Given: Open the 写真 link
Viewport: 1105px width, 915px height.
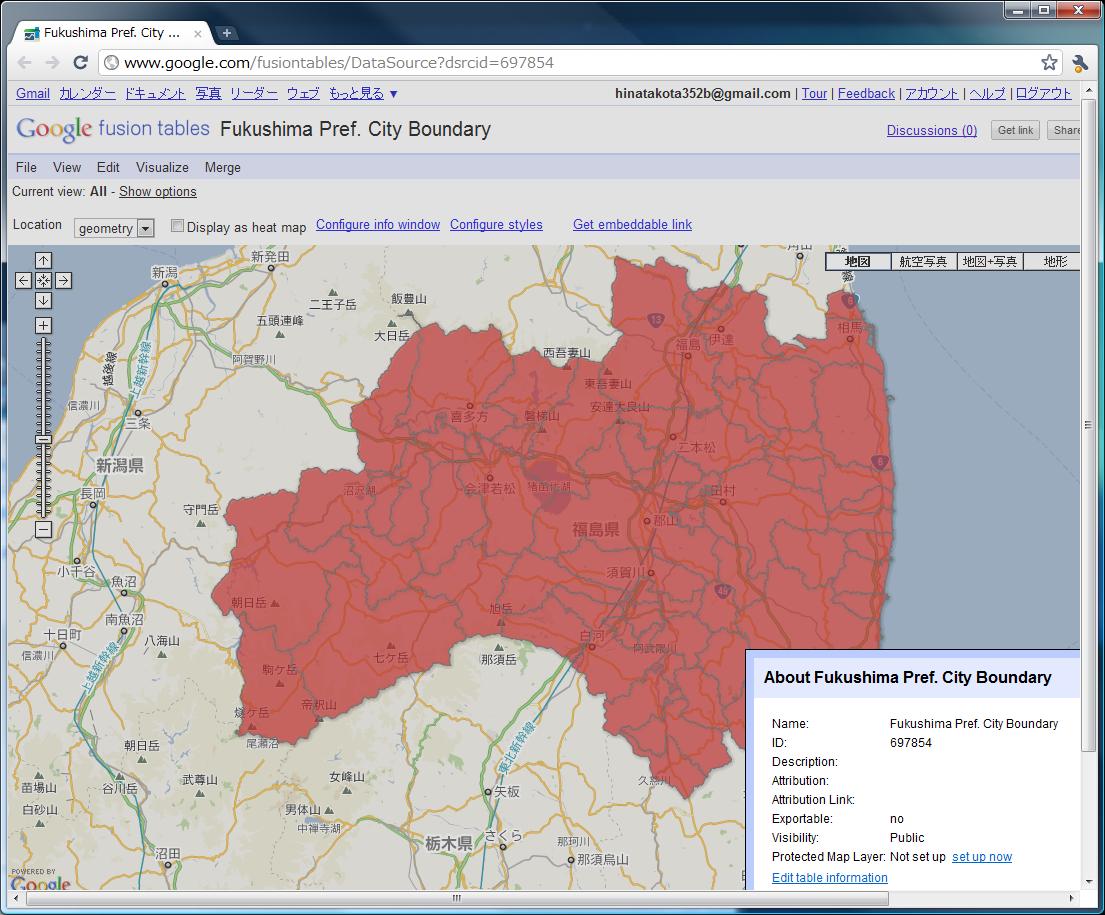Looking at the screenshot, I should pyautogui.click(x=209, y=94).
